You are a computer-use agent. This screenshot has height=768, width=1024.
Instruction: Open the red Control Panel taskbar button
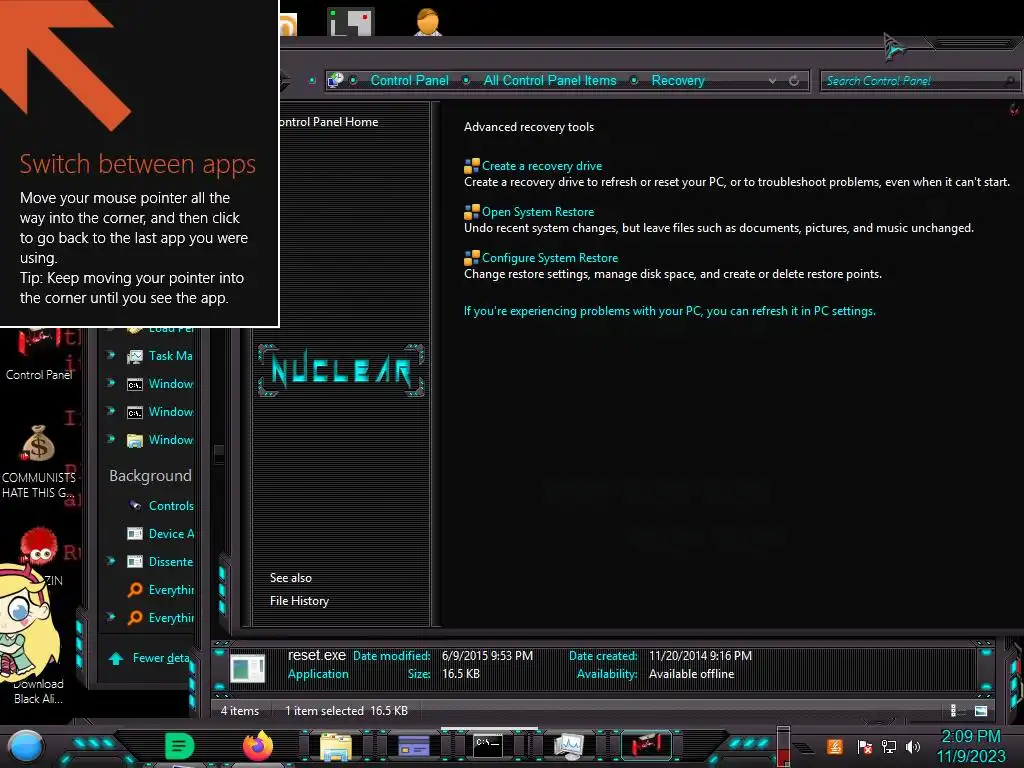(647, 745)
